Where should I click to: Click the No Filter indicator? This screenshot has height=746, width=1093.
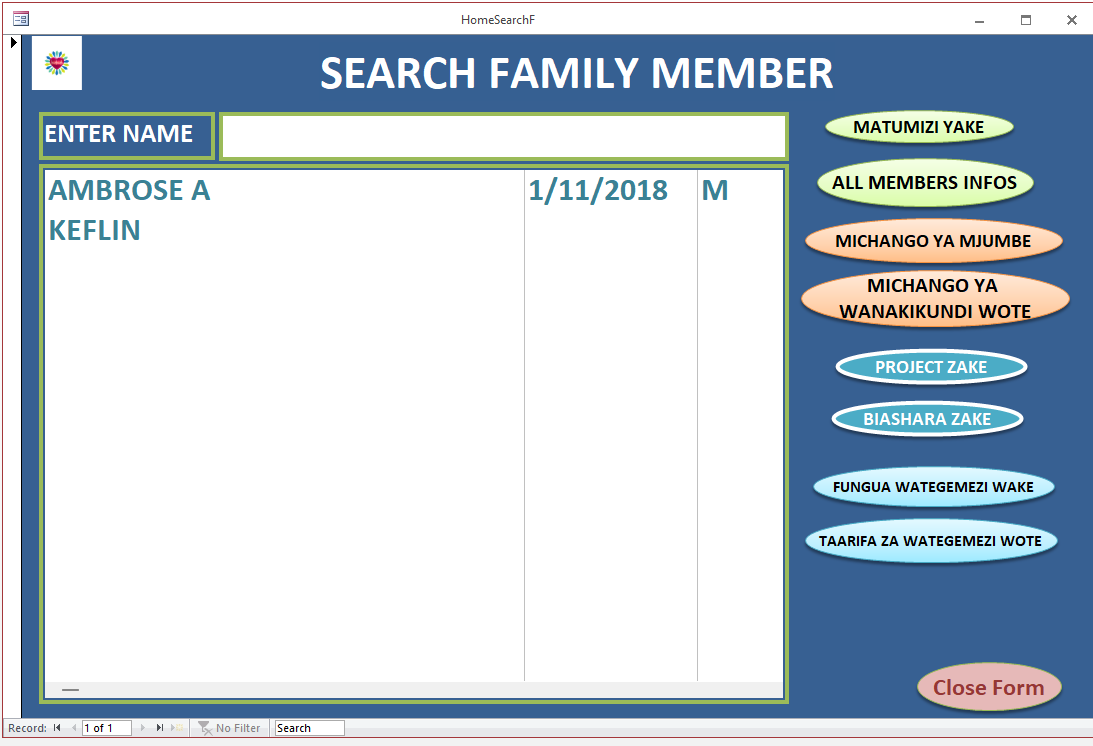coord(229,728)
